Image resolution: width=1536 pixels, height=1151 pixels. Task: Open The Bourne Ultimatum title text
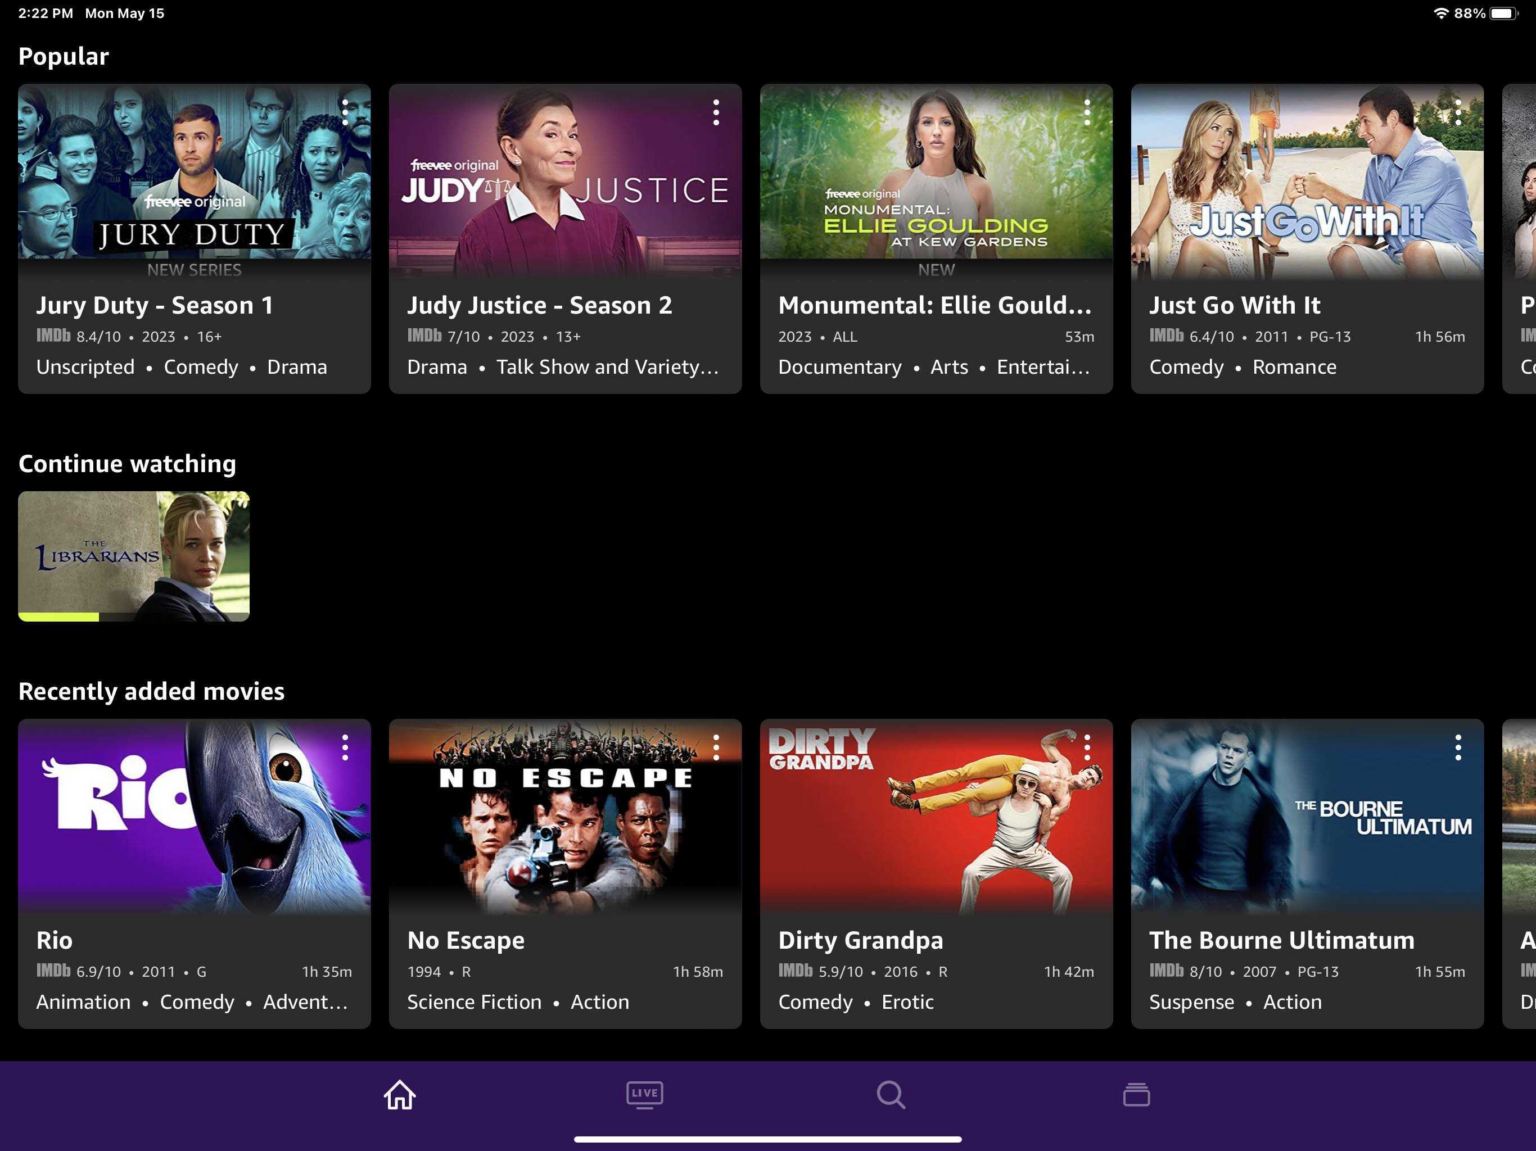(1281, 940)
